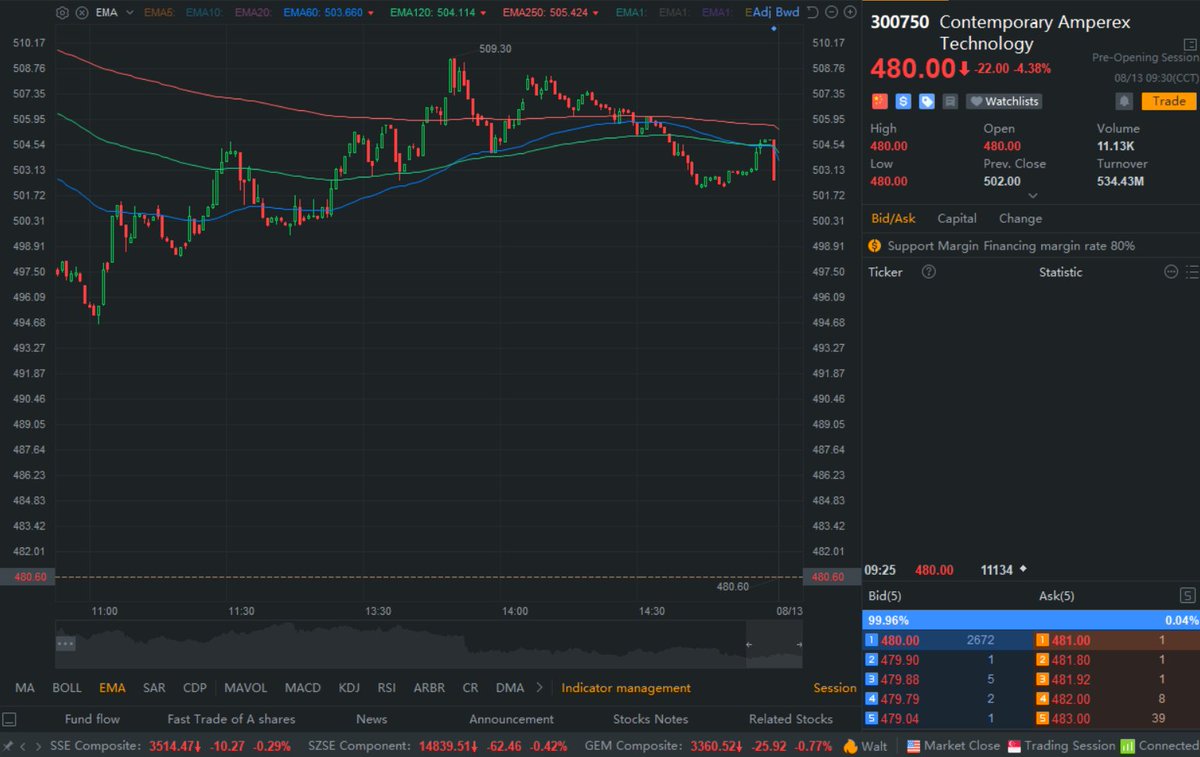Open the Session selector
1200x757 pixels.
tap(835, 688)
